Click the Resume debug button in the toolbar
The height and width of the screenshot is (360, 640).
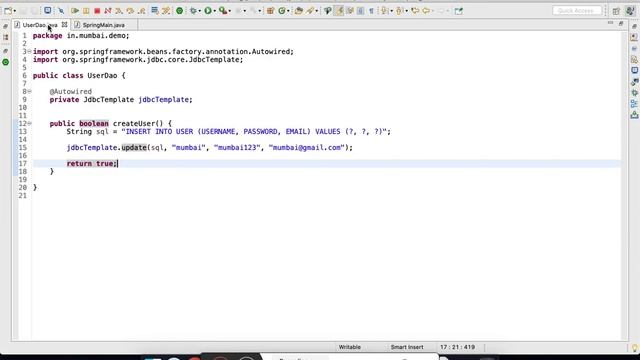click(75, 11)
